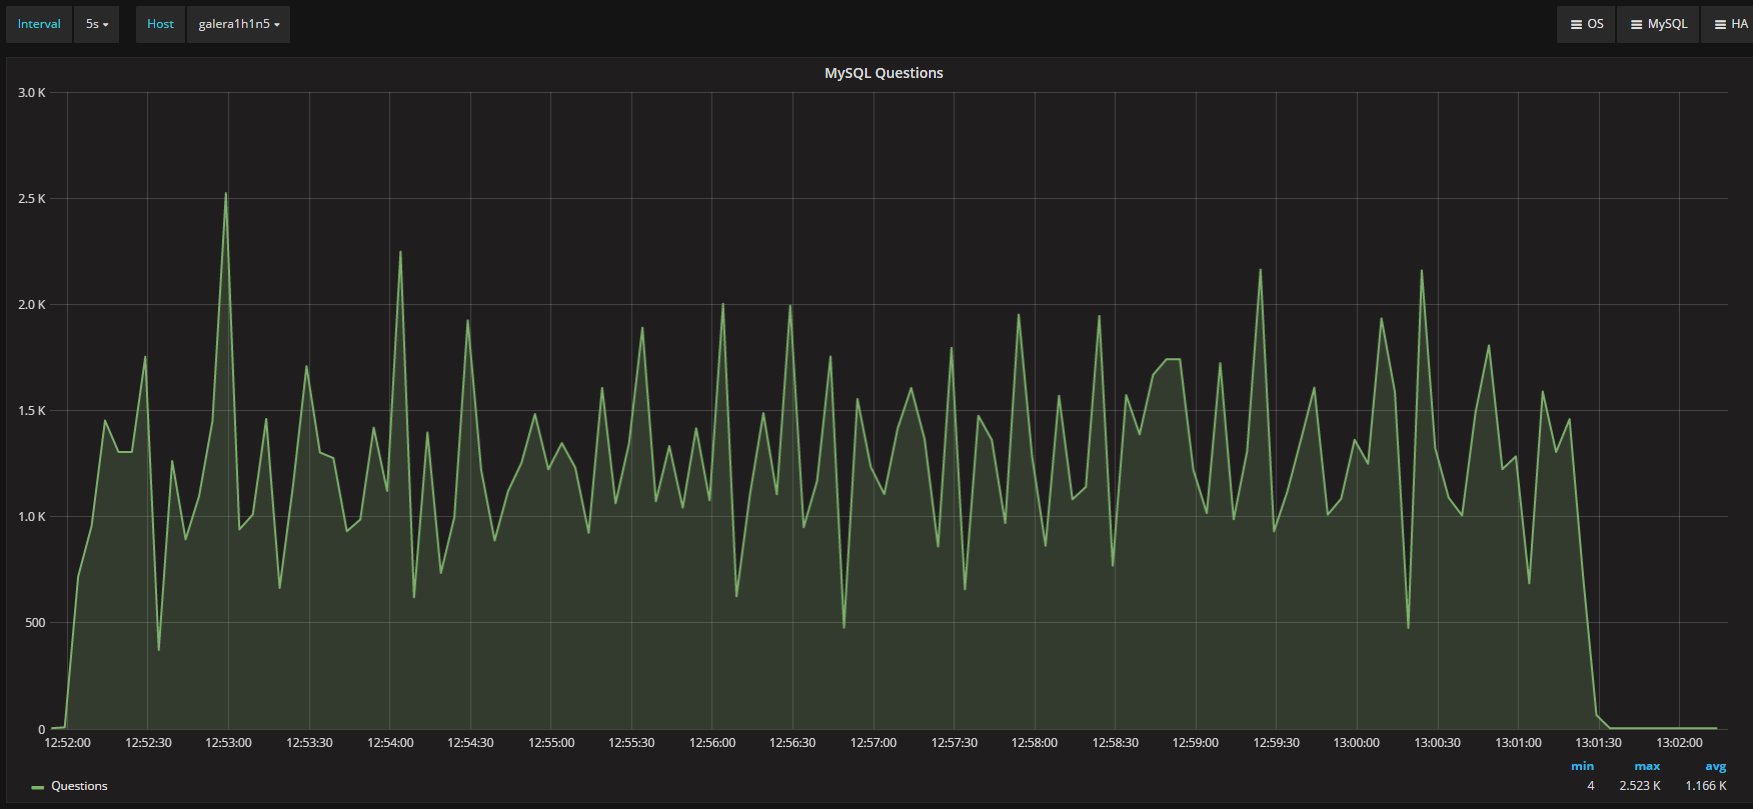Click the Host variable label
This screenshot has width=1753, height=809.
pos(160,24)
